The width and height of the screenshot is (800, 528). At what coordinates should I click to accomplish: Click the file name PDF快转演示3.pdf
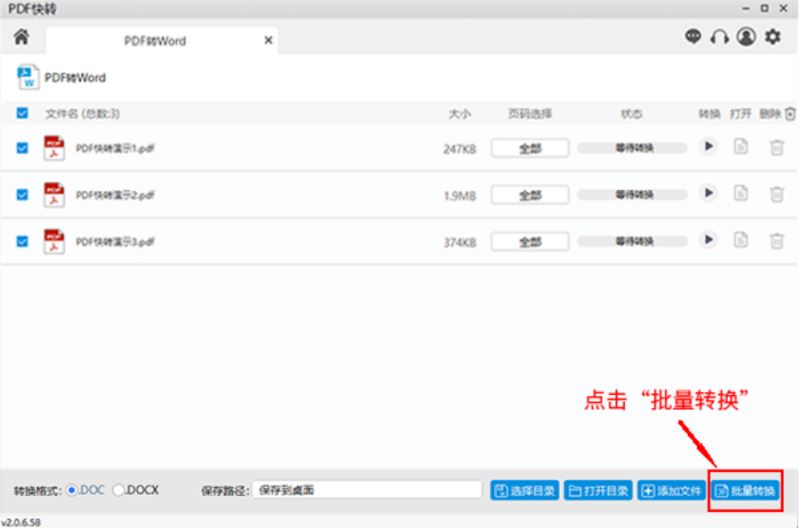115,242
